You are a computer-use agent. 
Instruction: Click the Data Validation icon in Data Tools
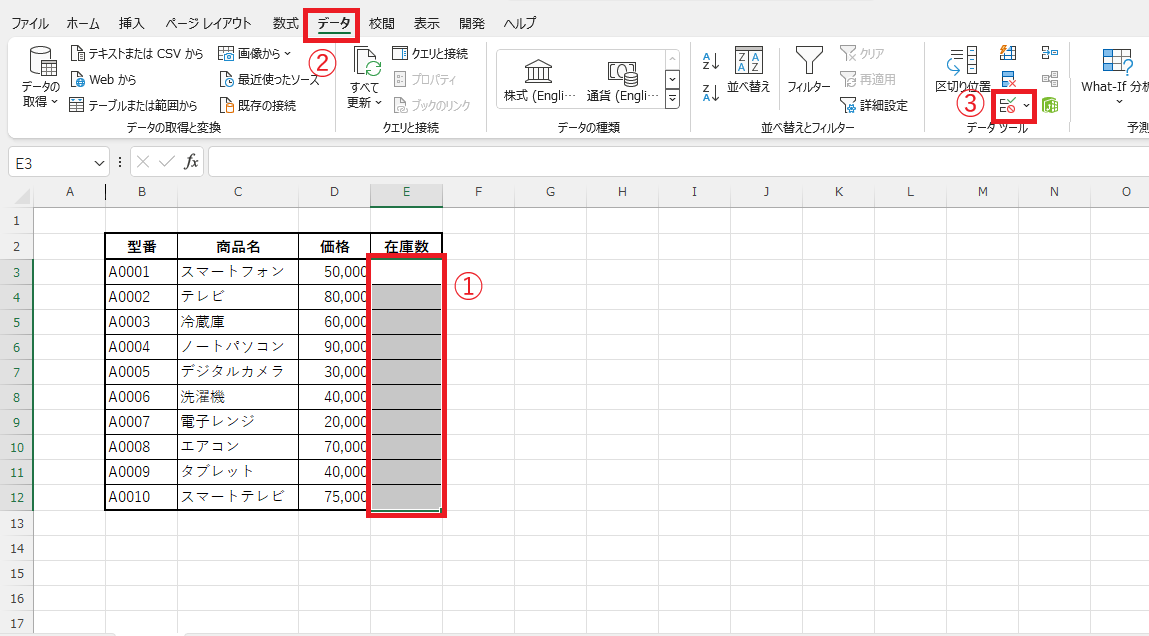pyautogui.click(x=1008, y=105)
